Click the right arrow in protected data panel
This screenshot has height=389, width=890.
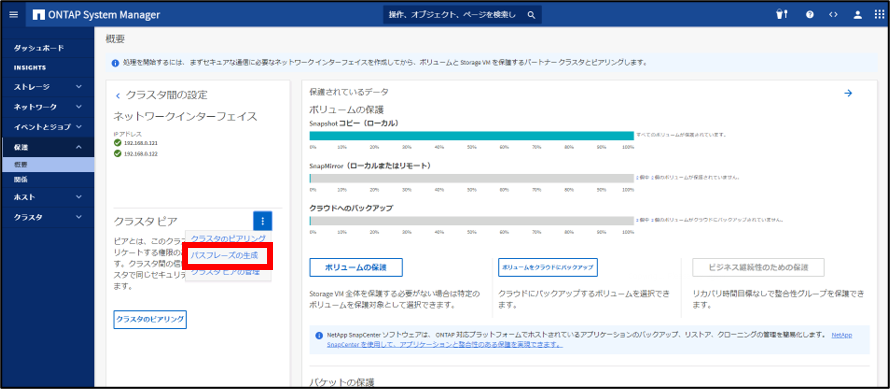pyautogui.click(x=848, y=93)
